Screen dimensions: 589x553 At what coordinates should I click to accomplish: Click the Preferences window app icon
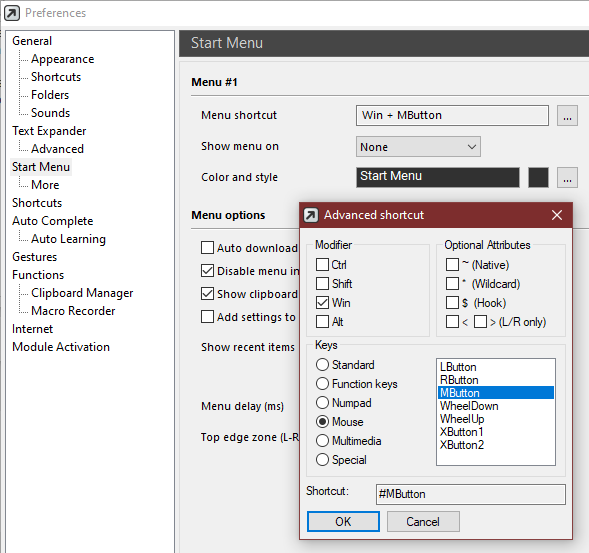[12, 13]
